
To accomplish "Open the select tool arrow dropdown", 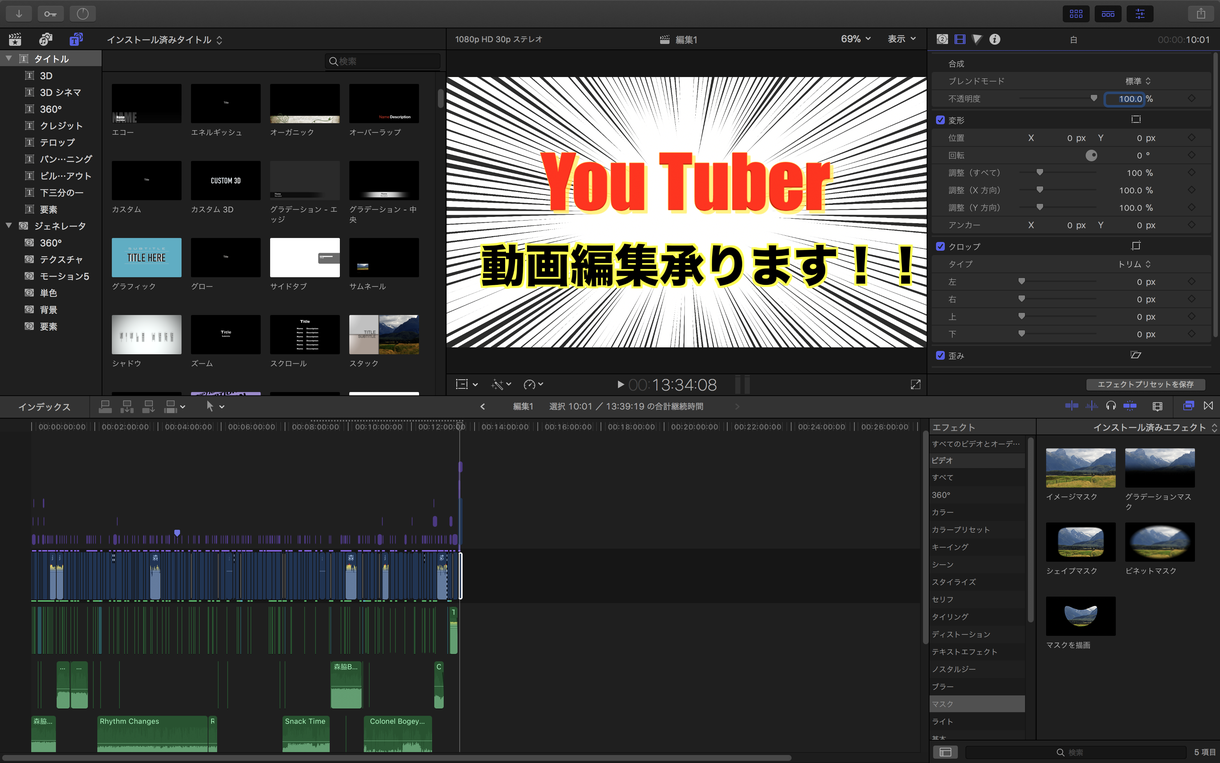I will (215, 407).
